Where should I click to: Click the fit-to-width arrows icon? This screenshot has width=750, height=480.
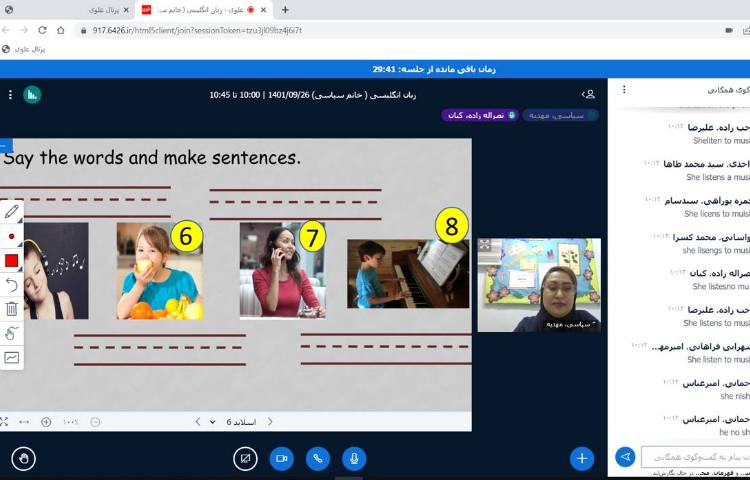click(24, 422)
